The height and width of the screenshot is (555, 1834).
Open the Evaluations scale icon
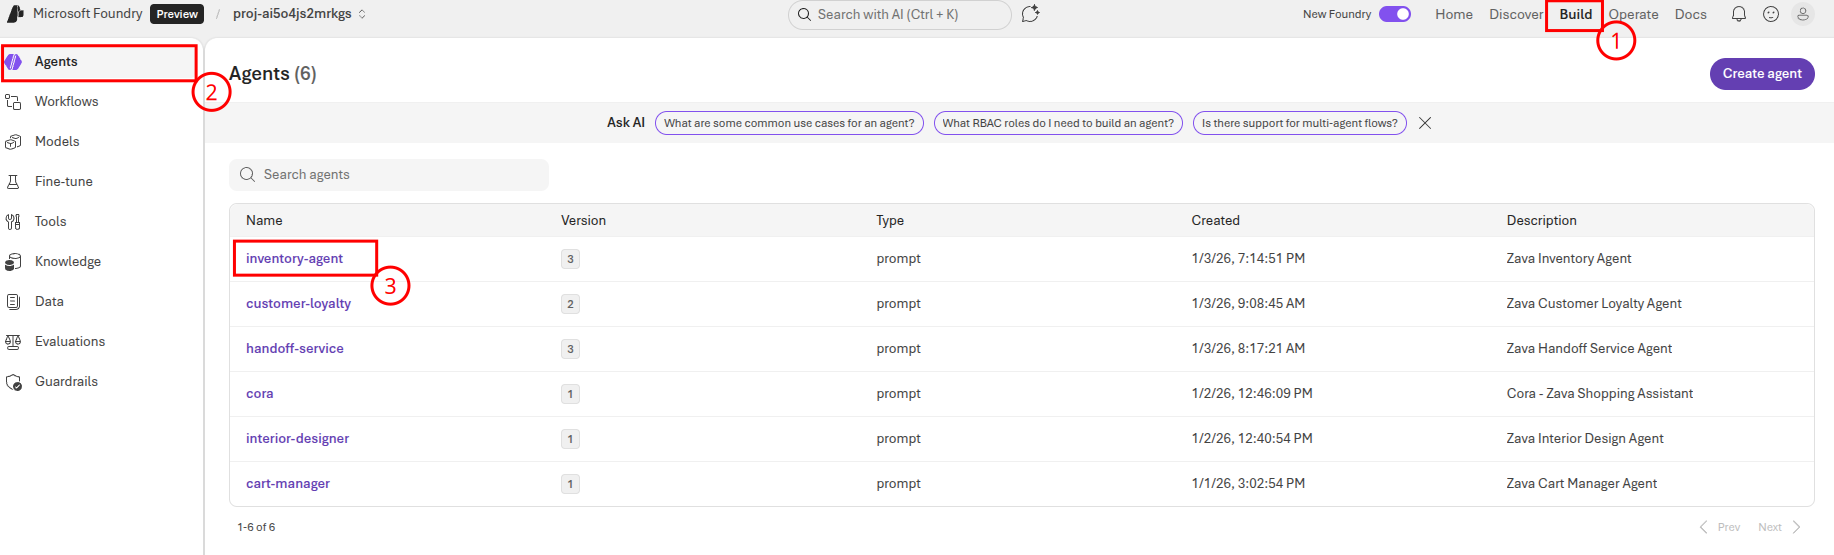[x=14, y=342]
